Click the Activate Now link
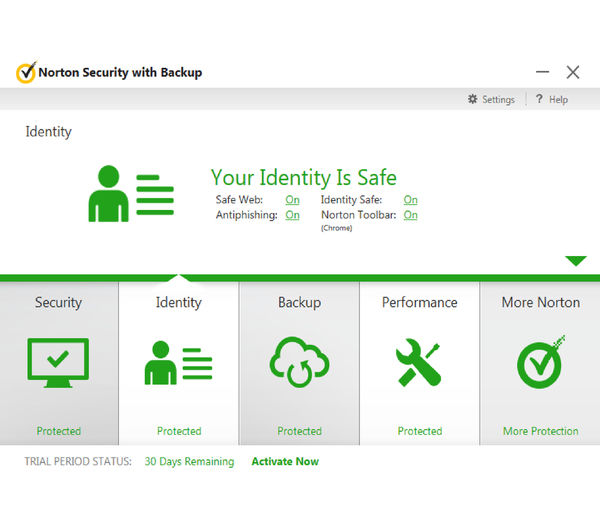 tap(285, 462)
